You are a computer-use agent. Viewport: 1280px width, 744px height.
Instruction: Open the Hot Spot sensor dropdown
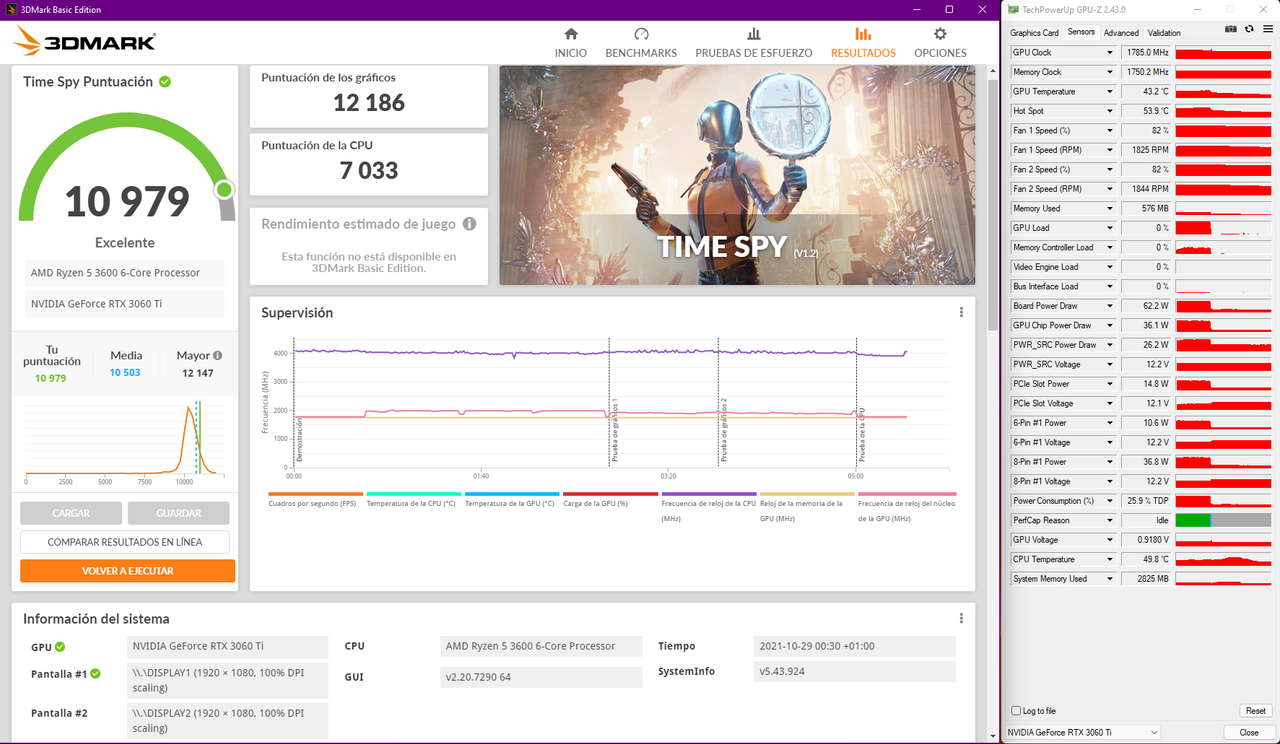(x=1109, y=111)
